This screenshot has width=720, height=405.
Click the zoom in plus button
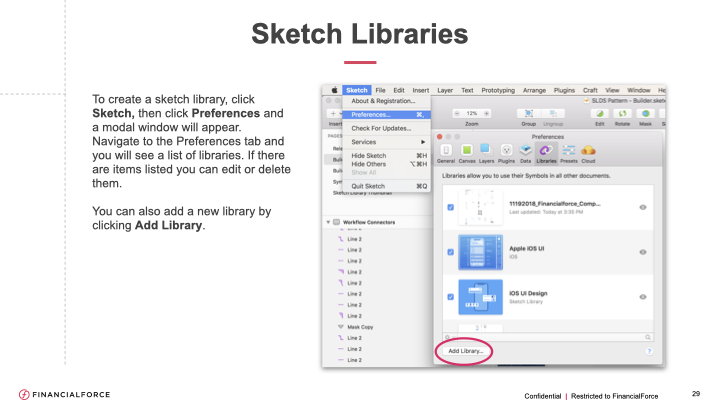(487, 113)
